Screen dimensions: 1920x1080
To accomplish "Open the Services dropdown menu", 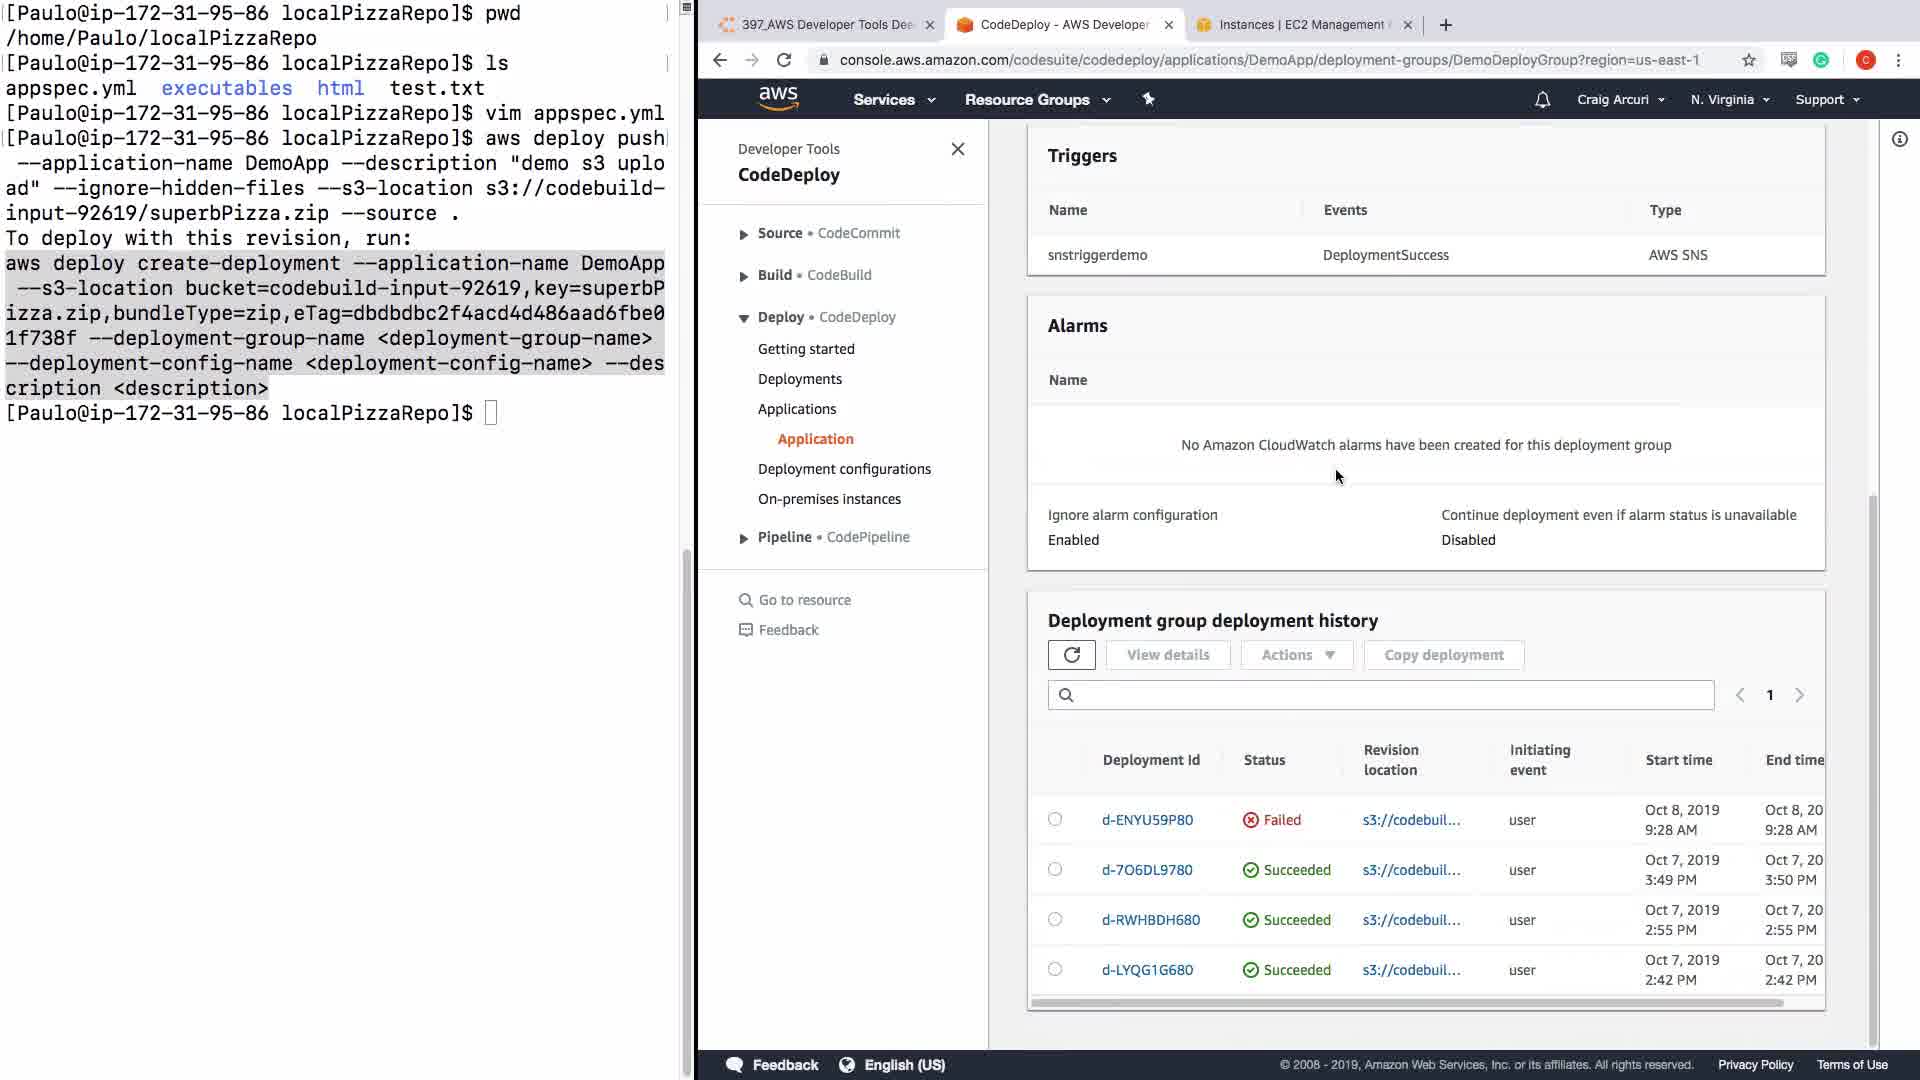I will pyautogui.click(x=893, y=100).
